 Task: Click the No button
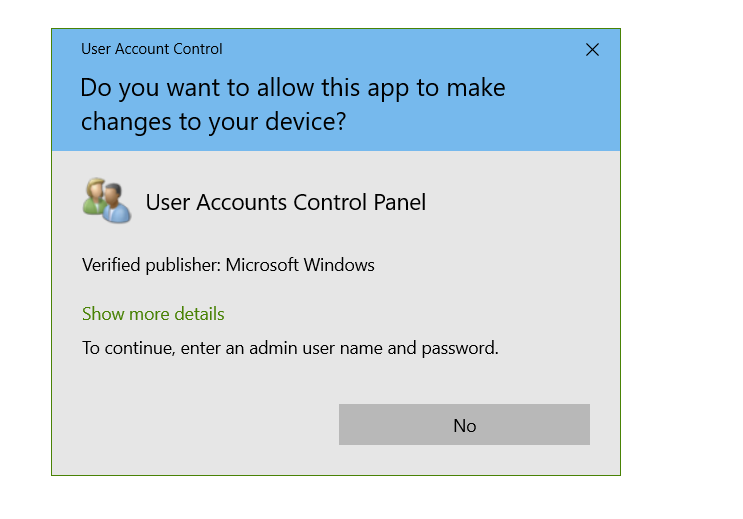[464, 425]
